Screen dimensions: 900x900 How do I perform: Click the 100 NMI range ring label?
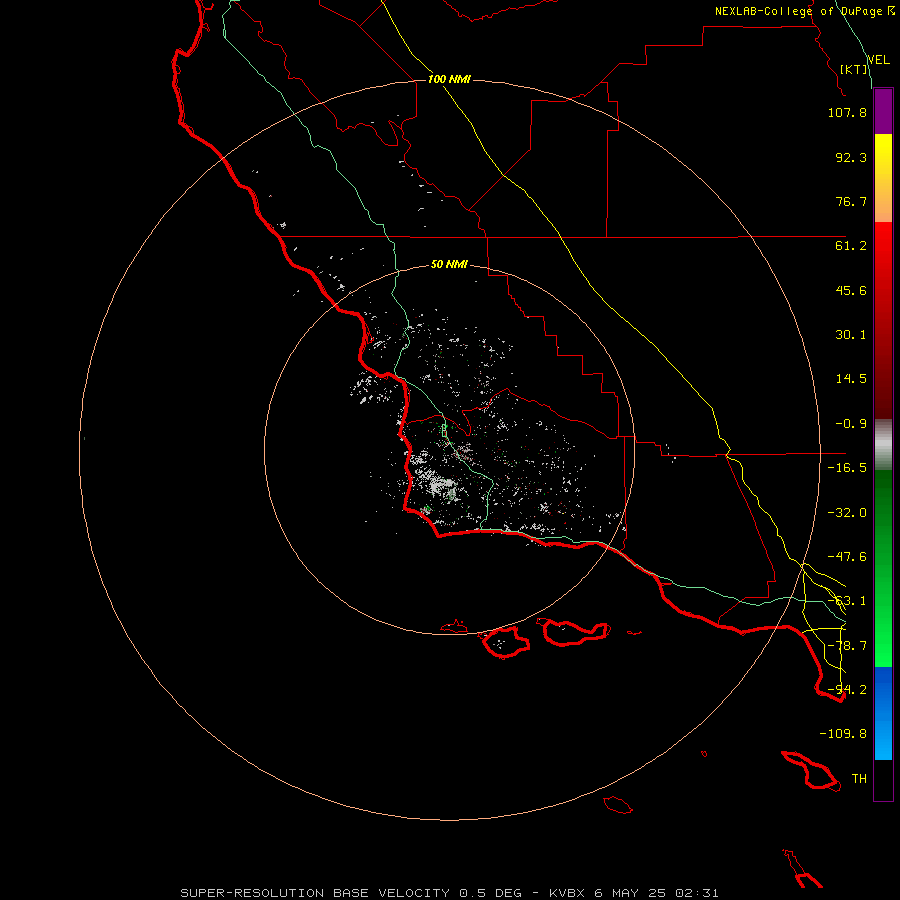pyautogui.click(x=449, y=79)
